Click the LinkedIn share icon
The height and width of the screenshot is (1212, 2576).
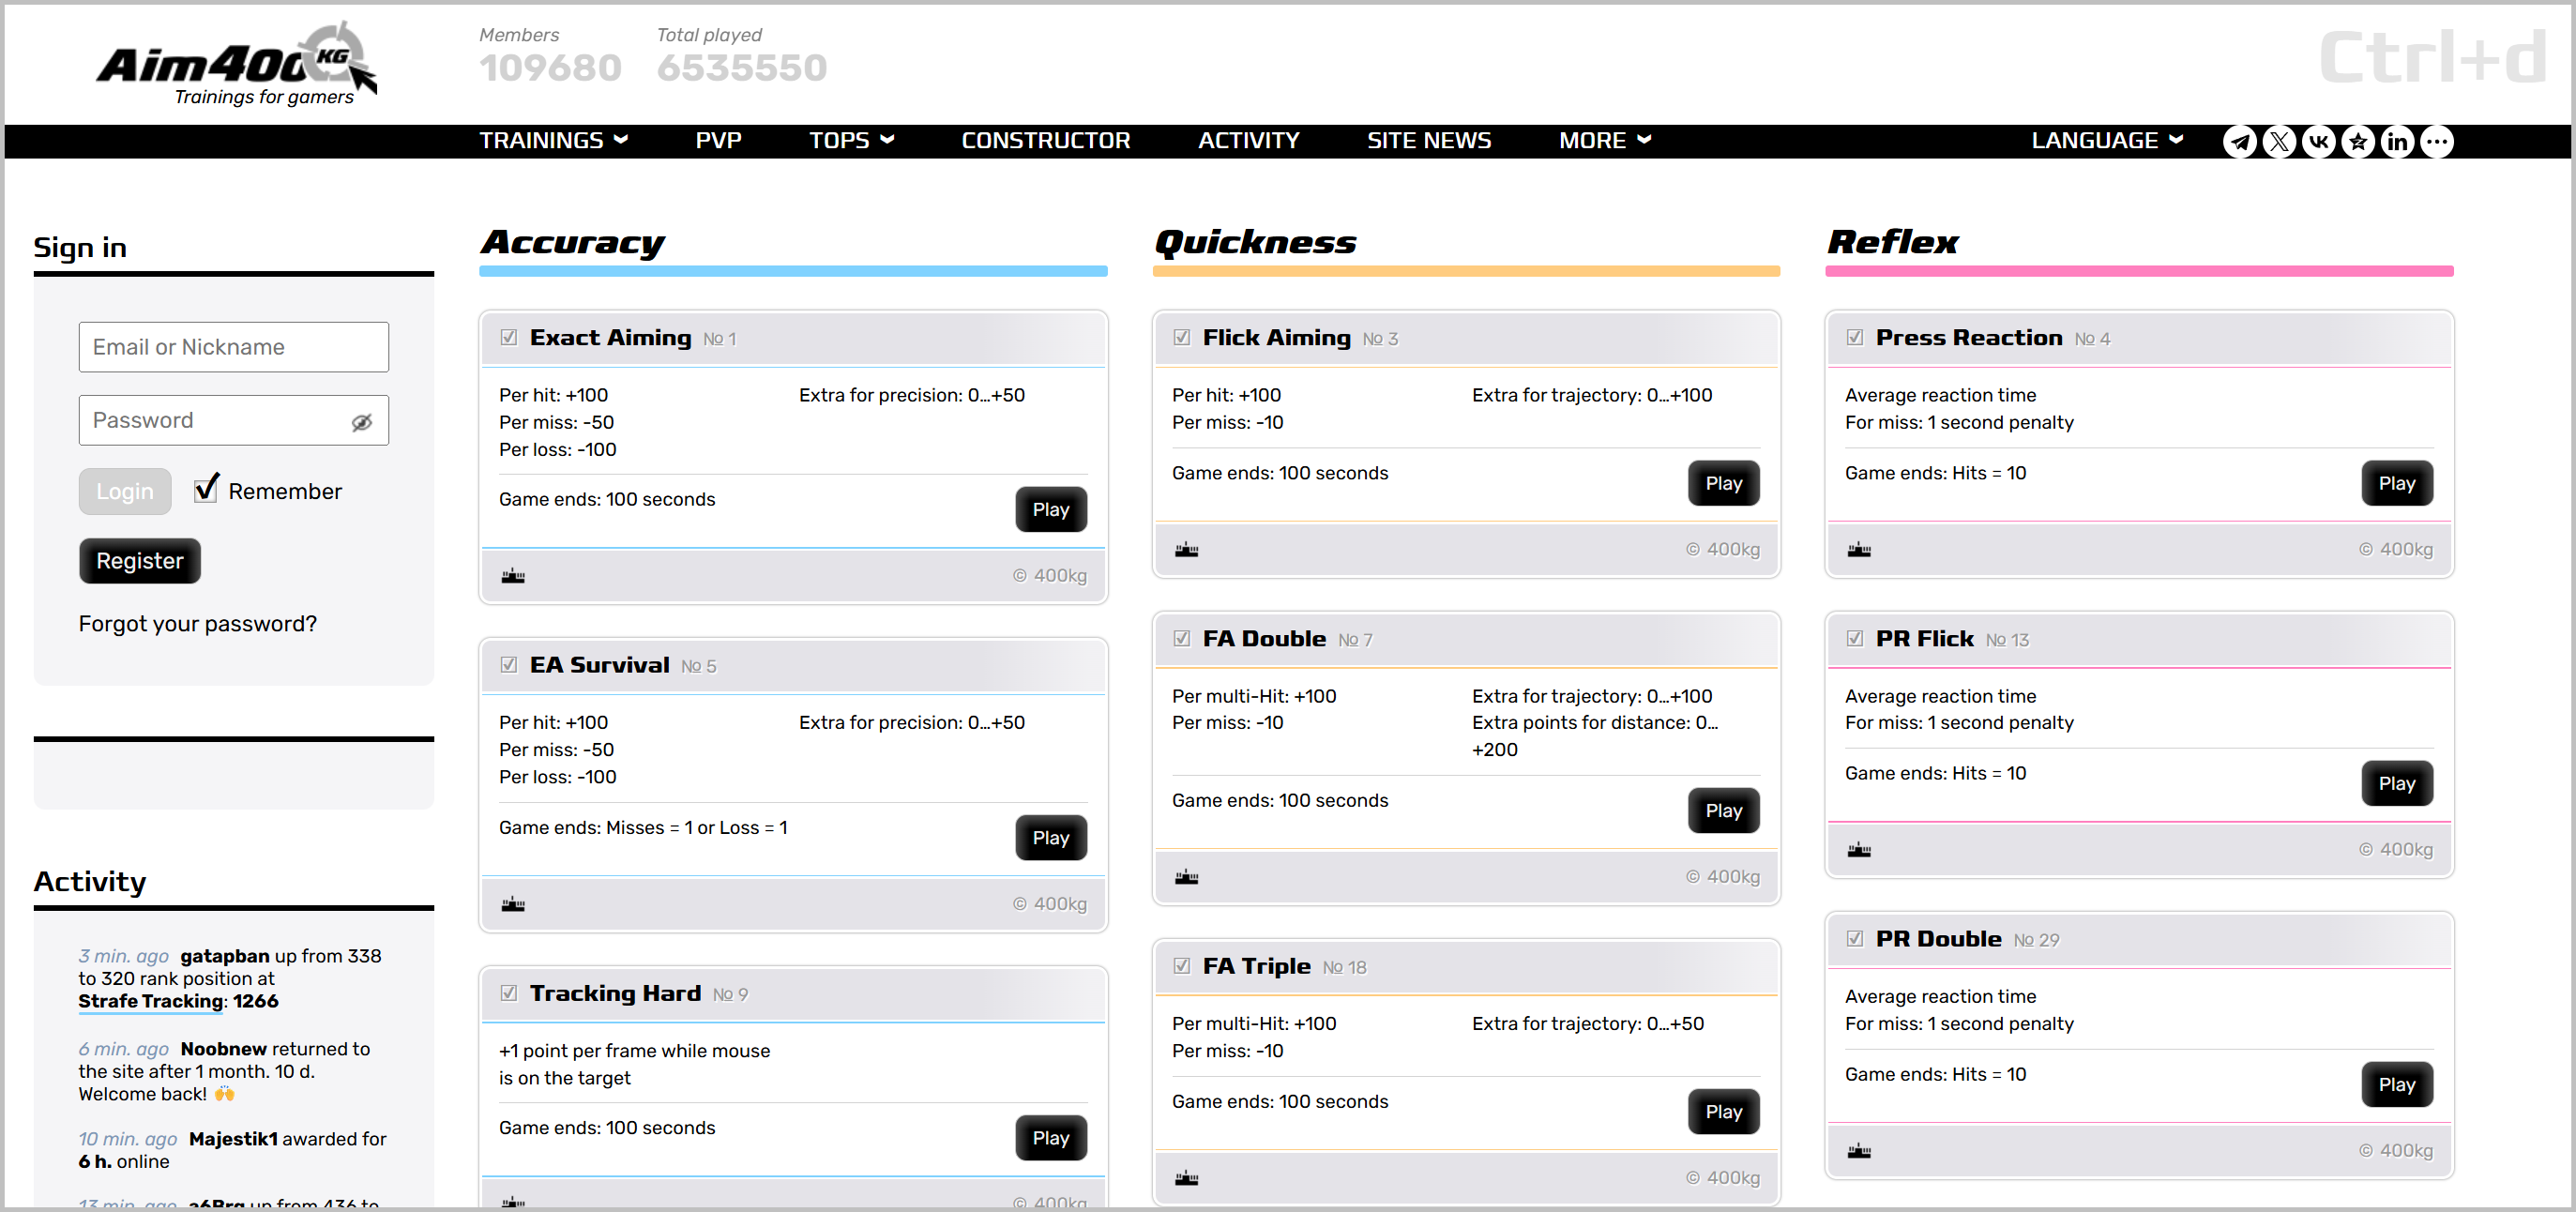point(2397,142)
